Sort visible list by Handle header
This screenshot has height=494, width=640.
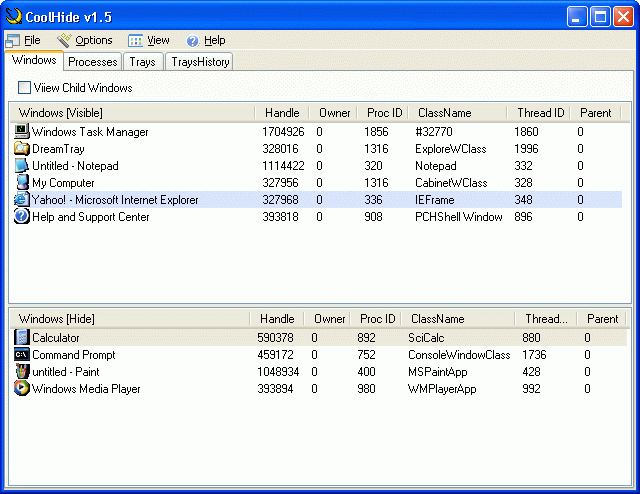tap(282, 113)
